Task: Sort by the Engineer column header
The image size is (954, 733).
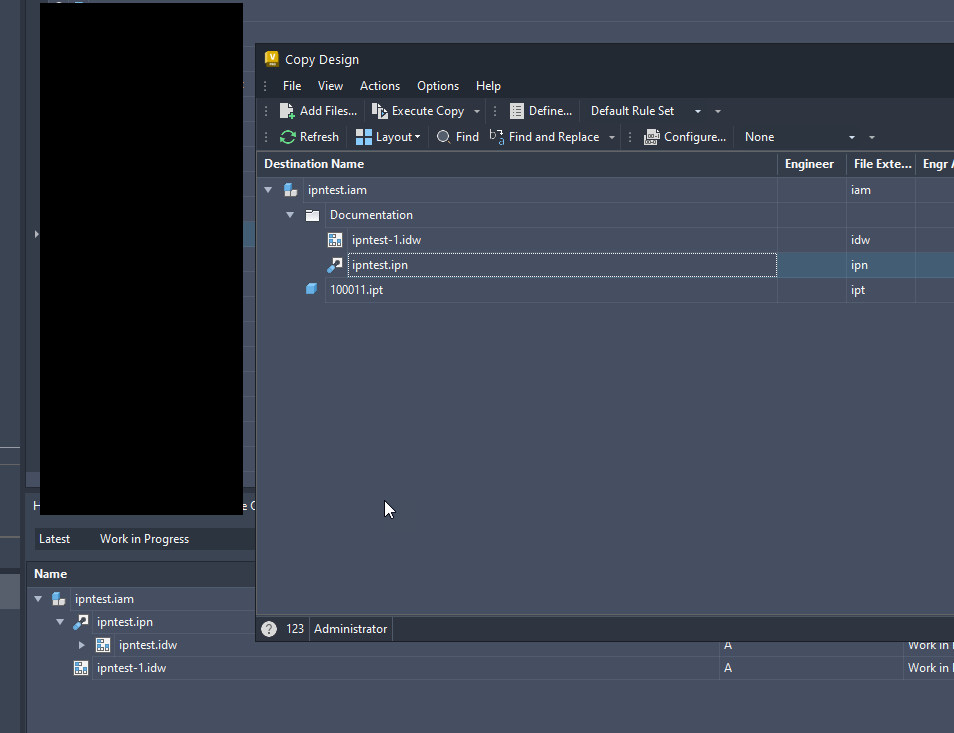Action: pos(810,164)
